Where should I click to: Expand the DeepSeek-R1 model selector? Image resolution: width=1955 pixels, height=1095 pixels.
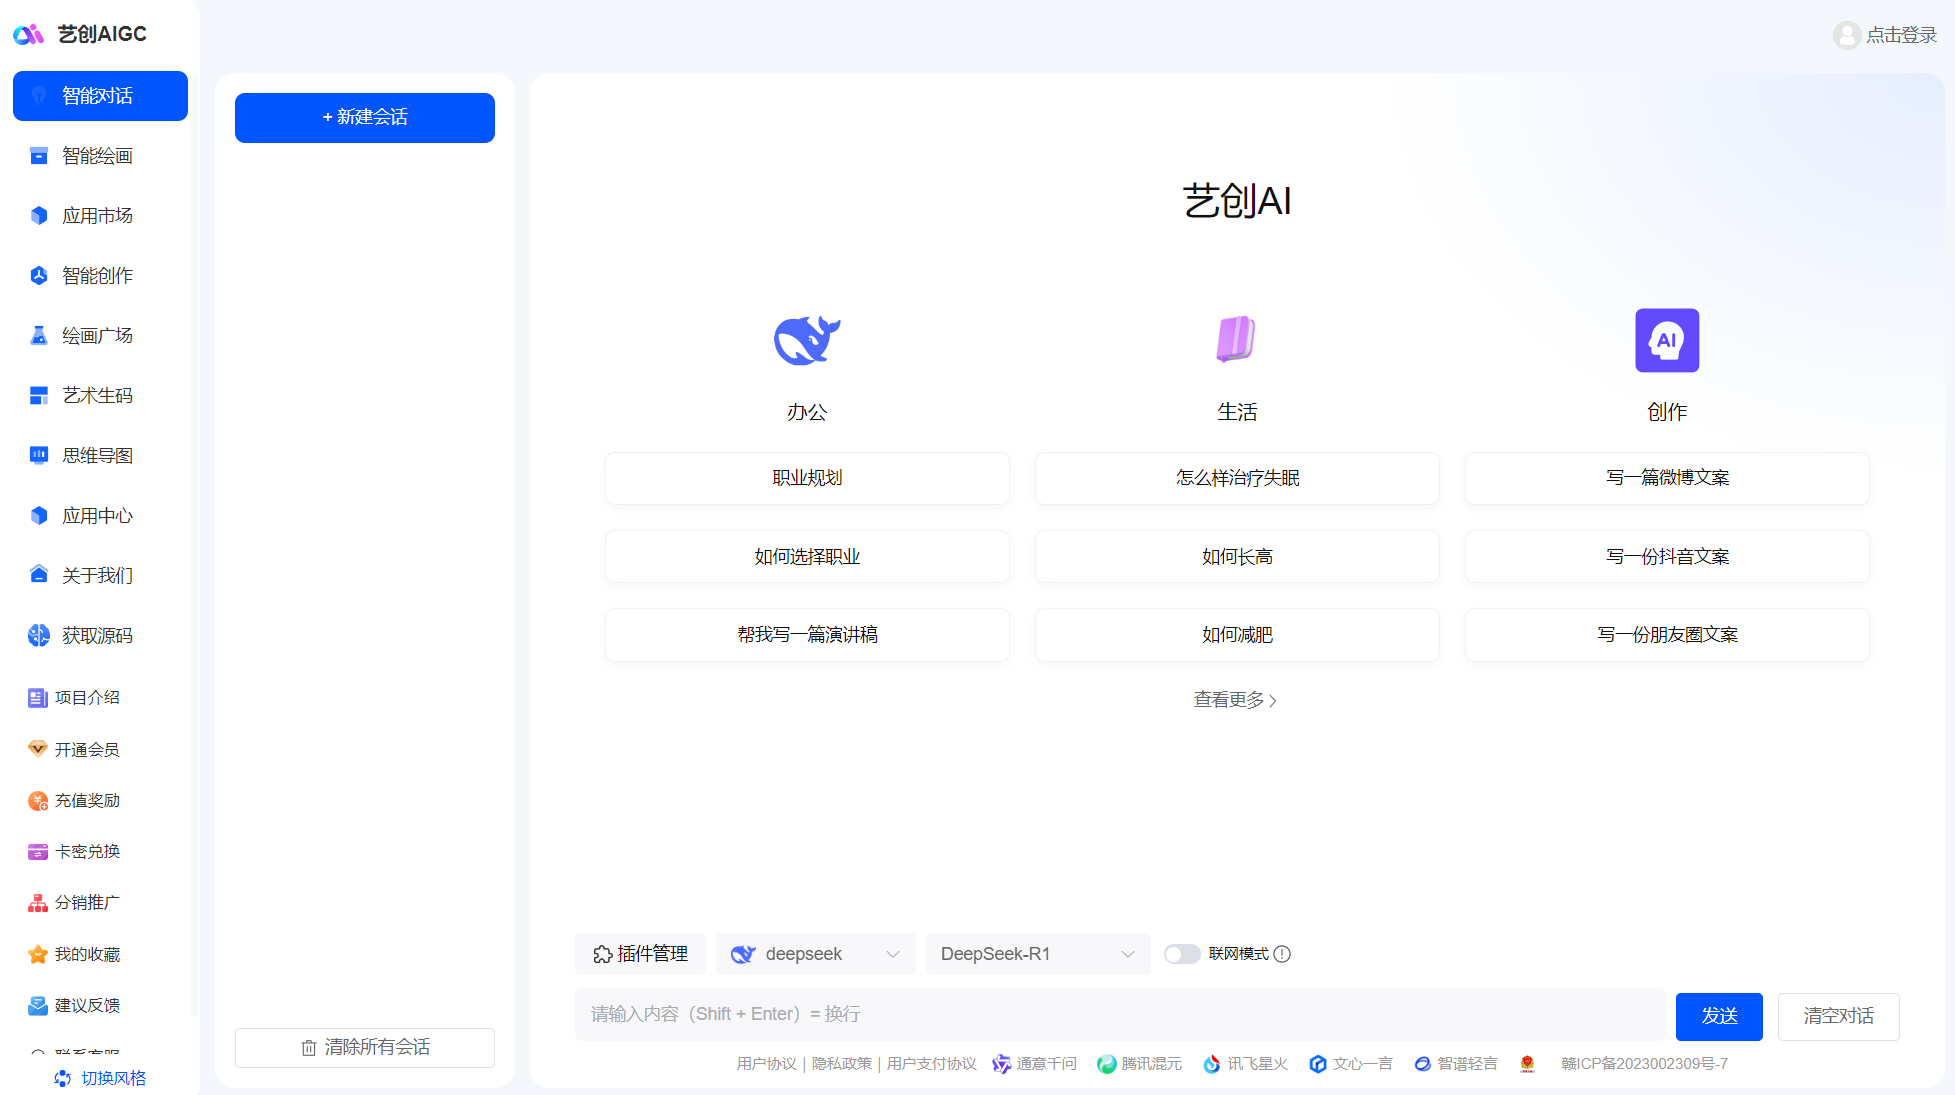[1037, 953]
